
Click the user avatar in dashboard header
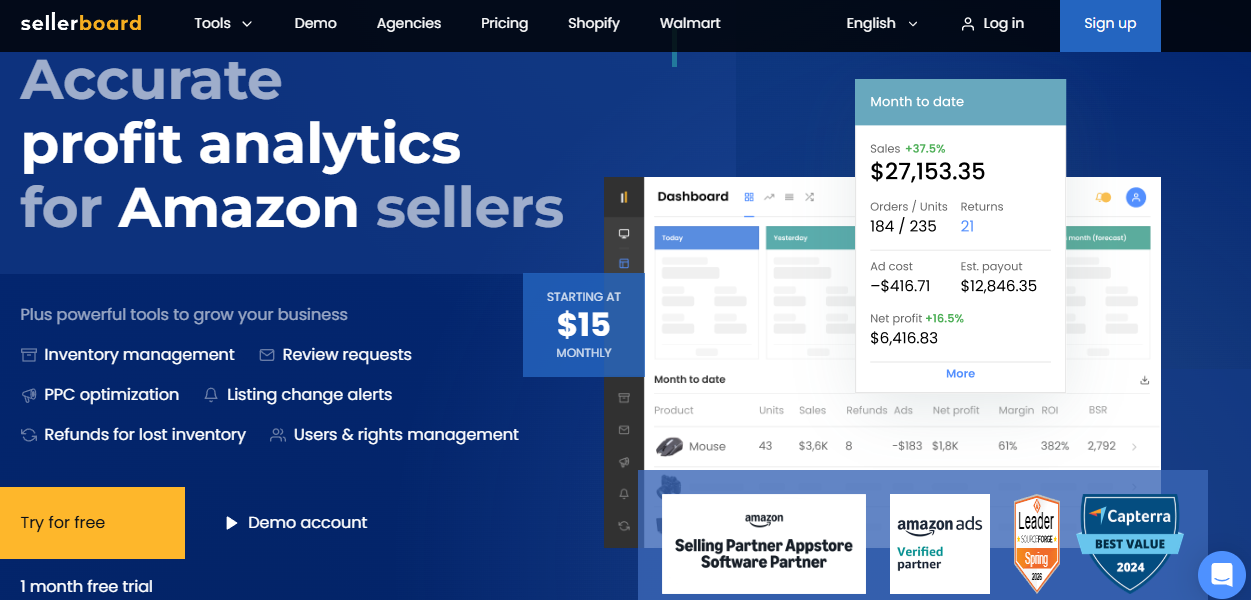pyautogui.click(x=1135, y=197)
